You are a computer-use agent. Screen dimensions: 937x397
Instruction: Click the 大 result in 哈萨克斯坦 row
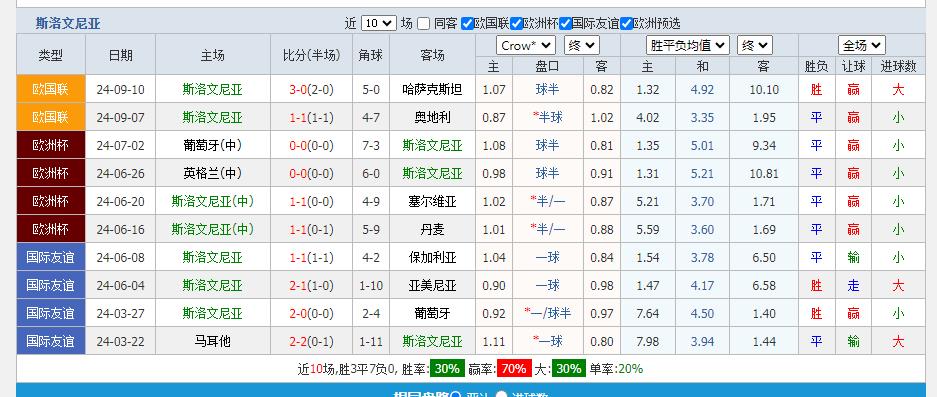point(898,90)
